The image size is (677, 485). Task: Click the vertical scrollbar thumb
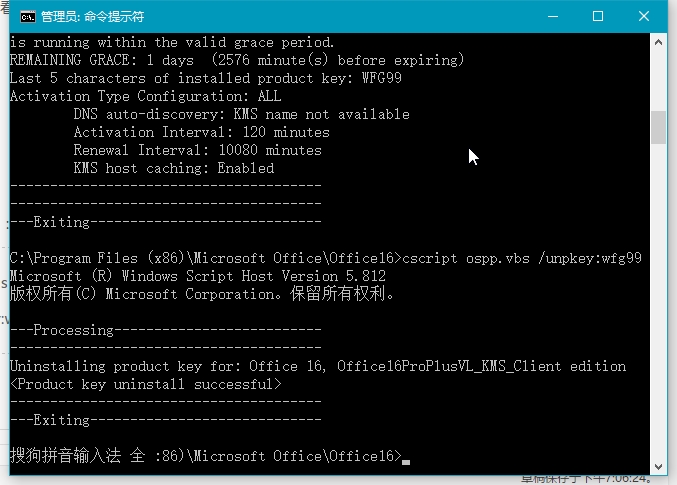pos(657,127)
